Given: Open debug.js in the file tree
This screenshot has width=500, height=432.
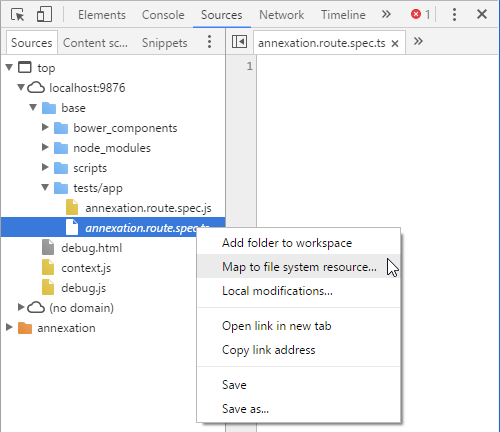Looking at the screenshot, I should click(x=84, y=288).
